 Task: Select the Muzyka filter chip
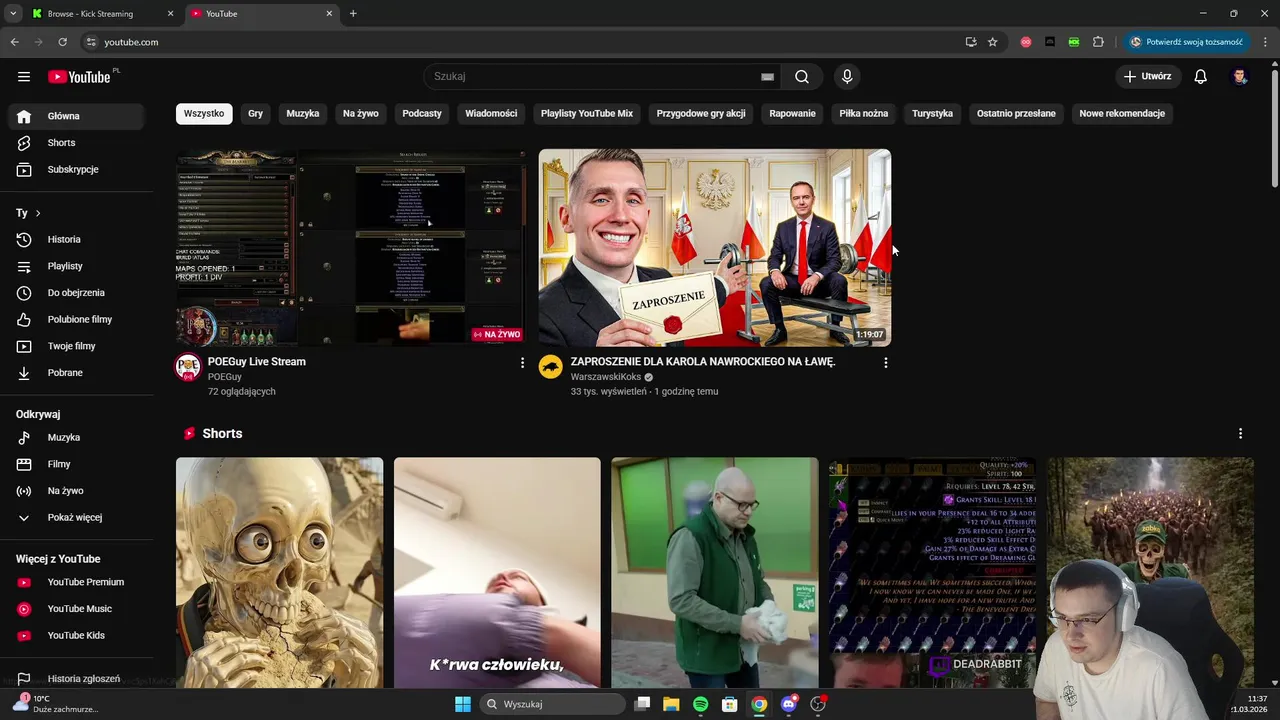click(303, 114)
